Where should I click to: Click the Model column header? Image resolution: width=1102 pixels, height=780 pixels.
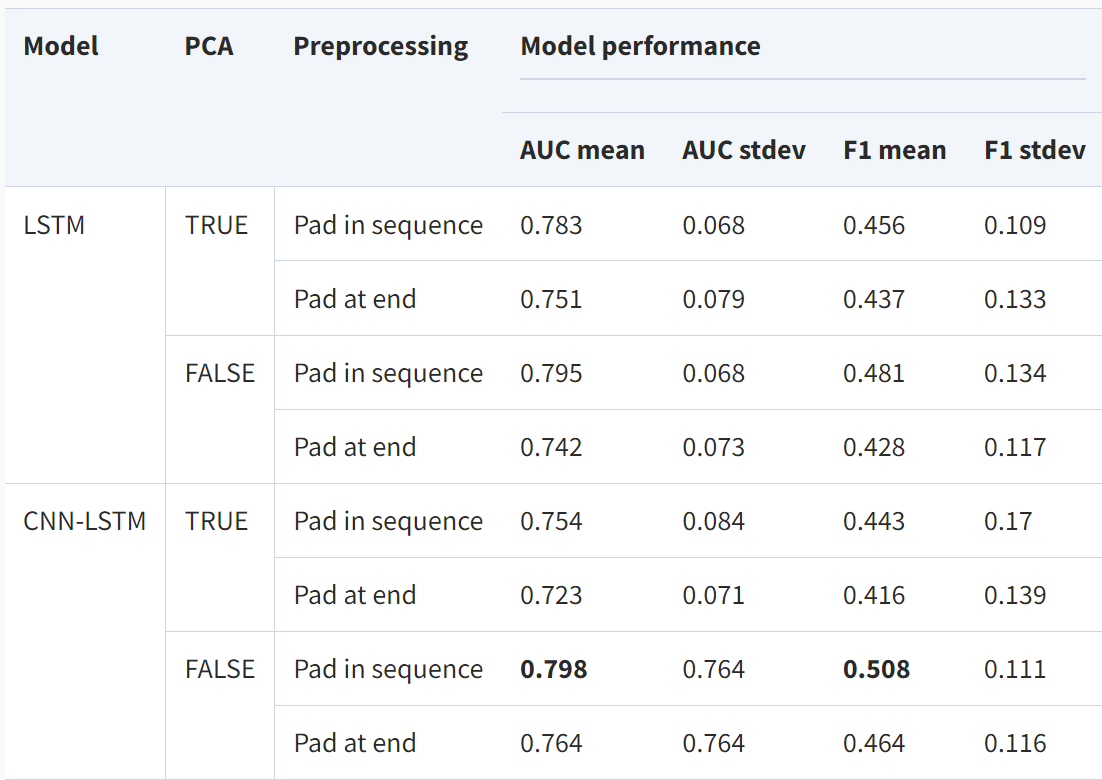pos(61,46)
